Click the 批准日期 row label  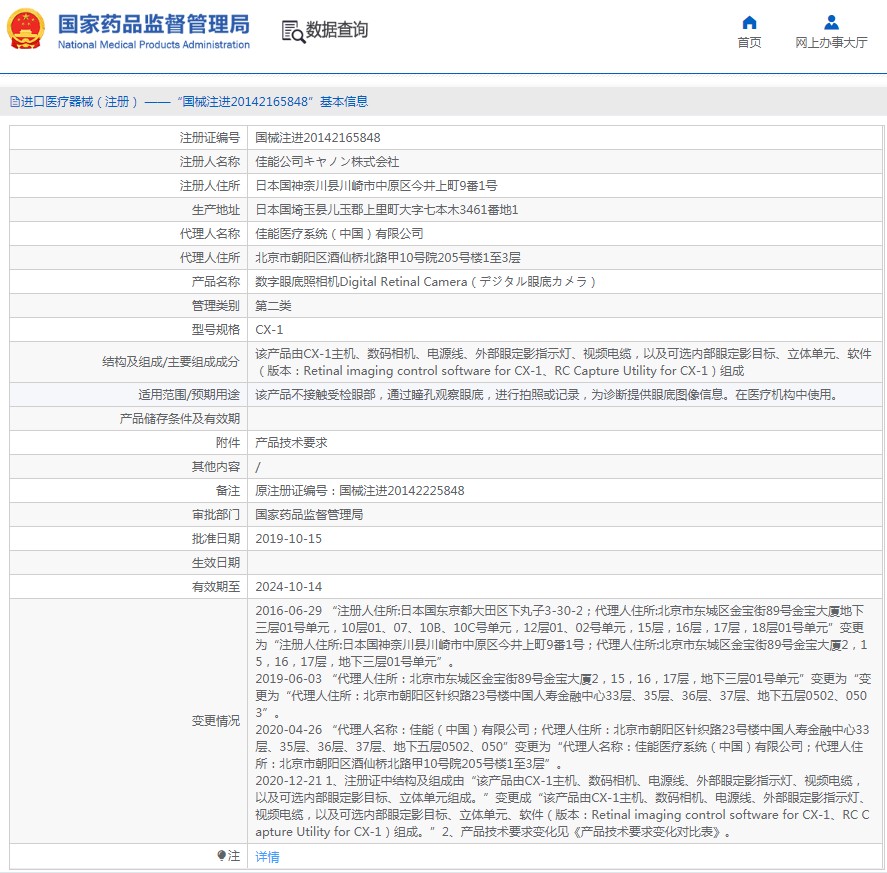pyautogui.click(x=216, y=539)
